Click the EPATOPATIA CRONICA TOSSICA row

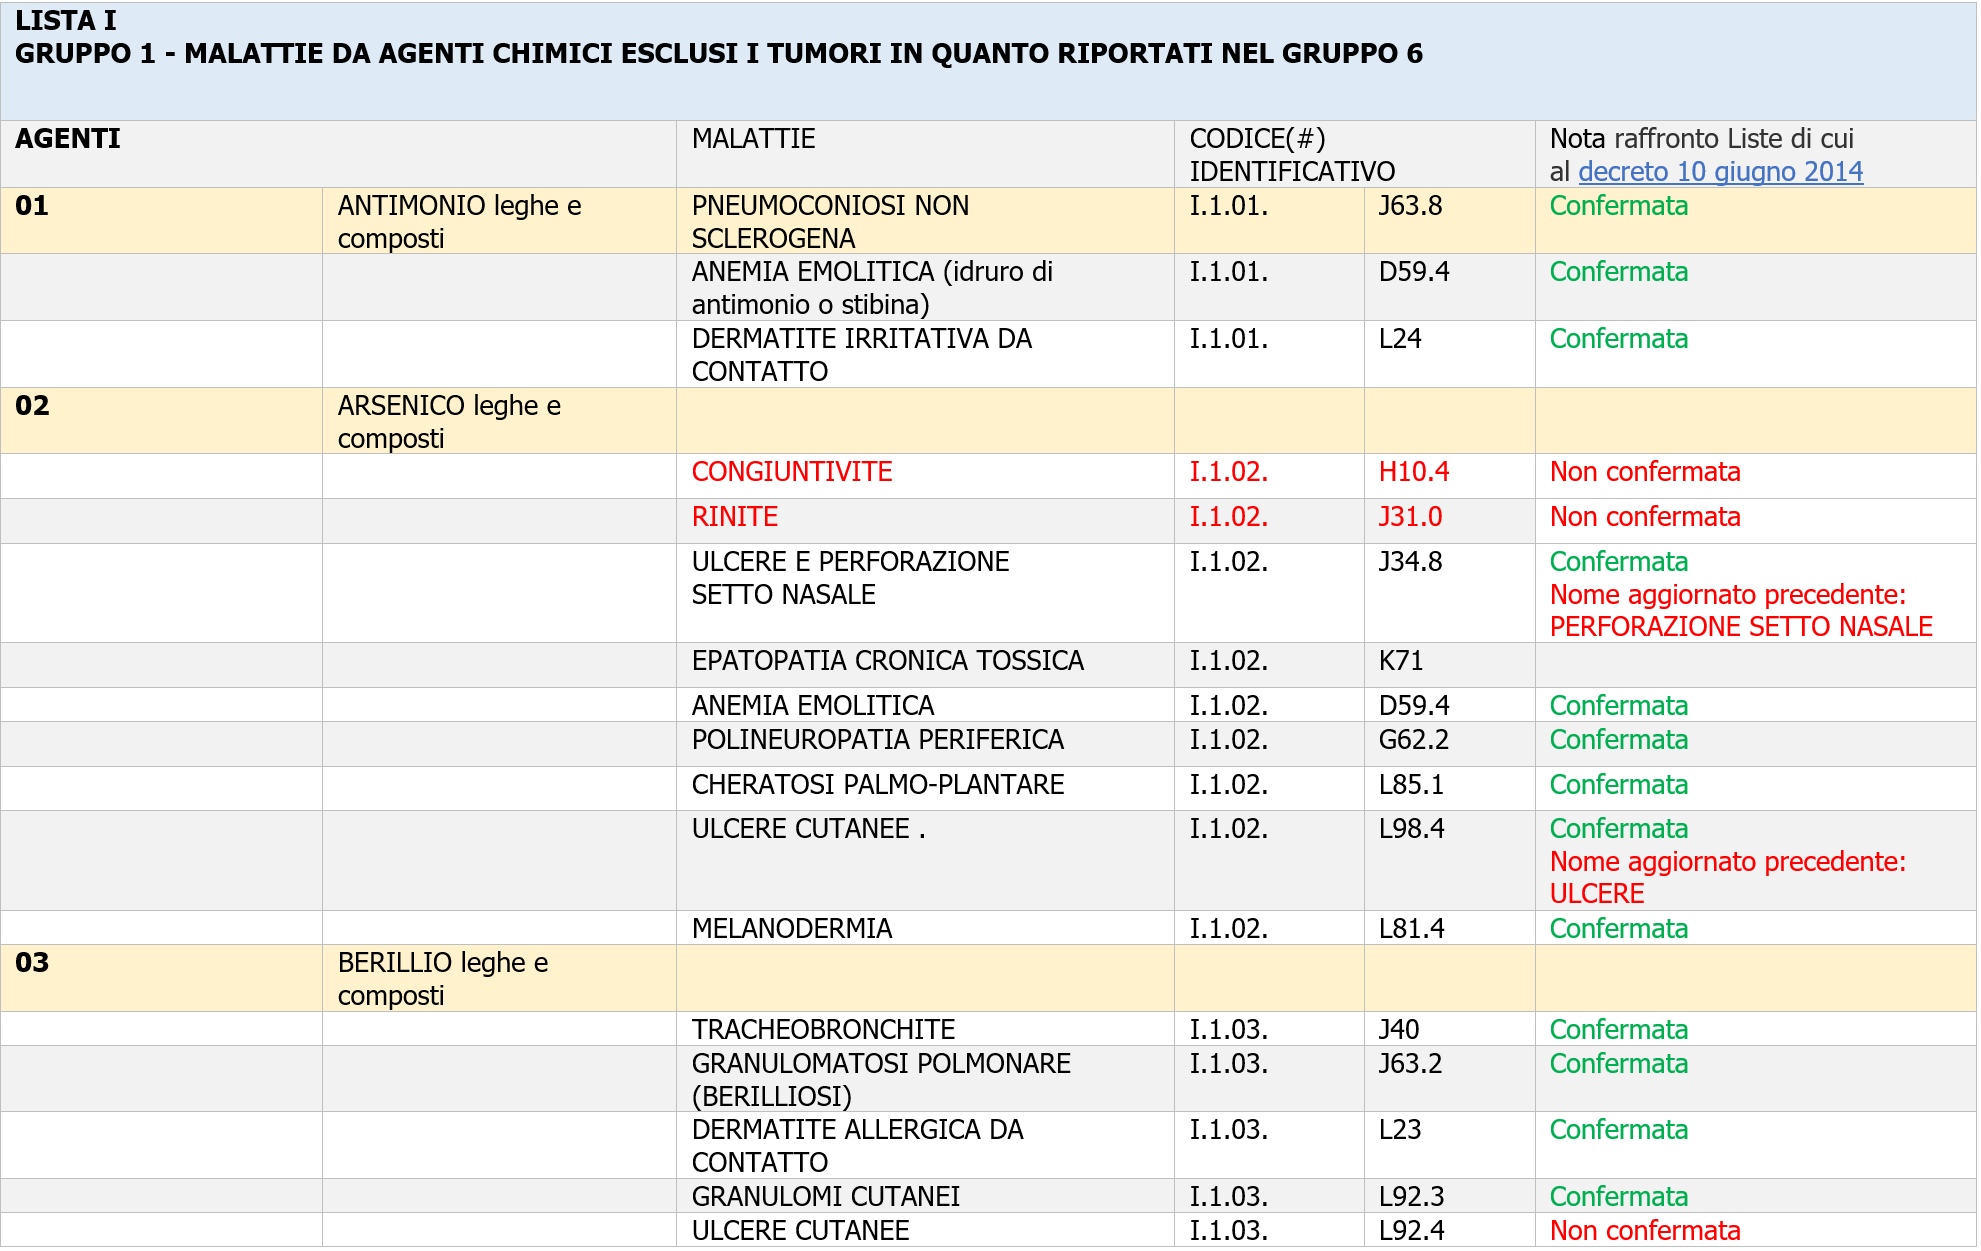coord(887,661)
